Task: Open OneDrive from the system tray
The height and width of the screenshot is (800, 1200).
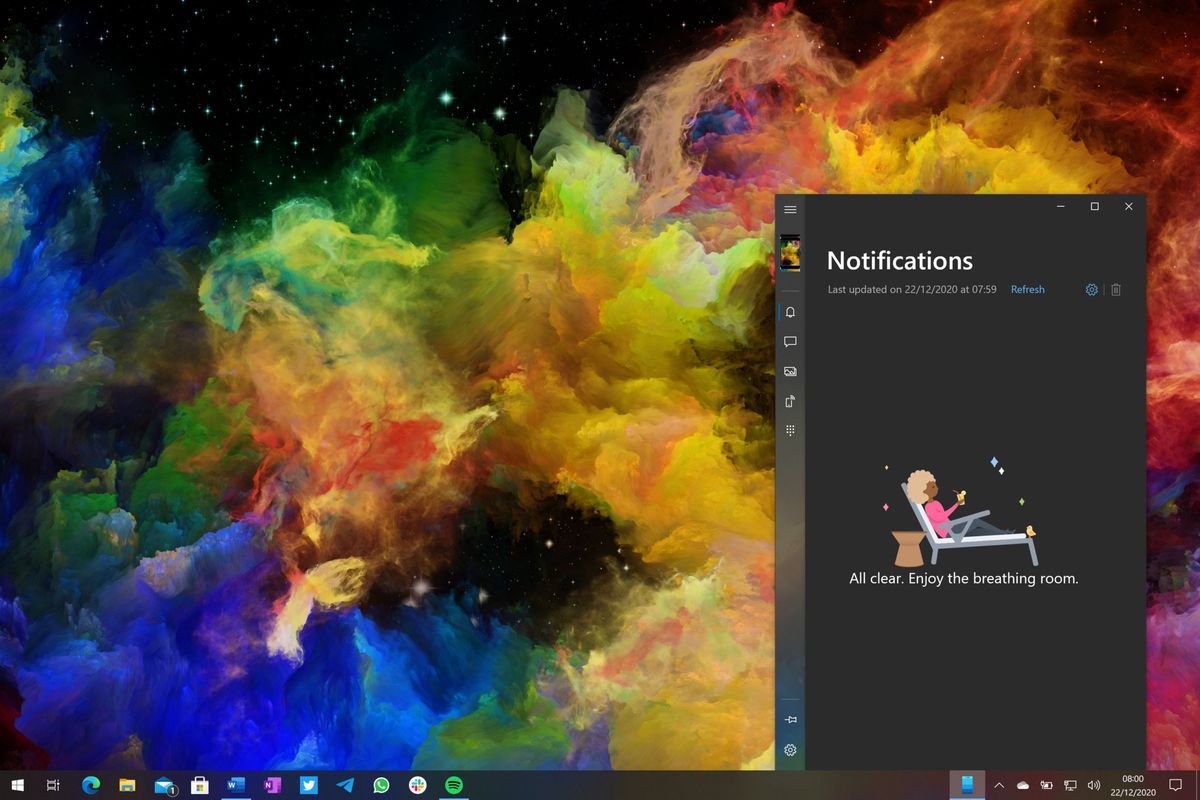Action: (1024, 786)
